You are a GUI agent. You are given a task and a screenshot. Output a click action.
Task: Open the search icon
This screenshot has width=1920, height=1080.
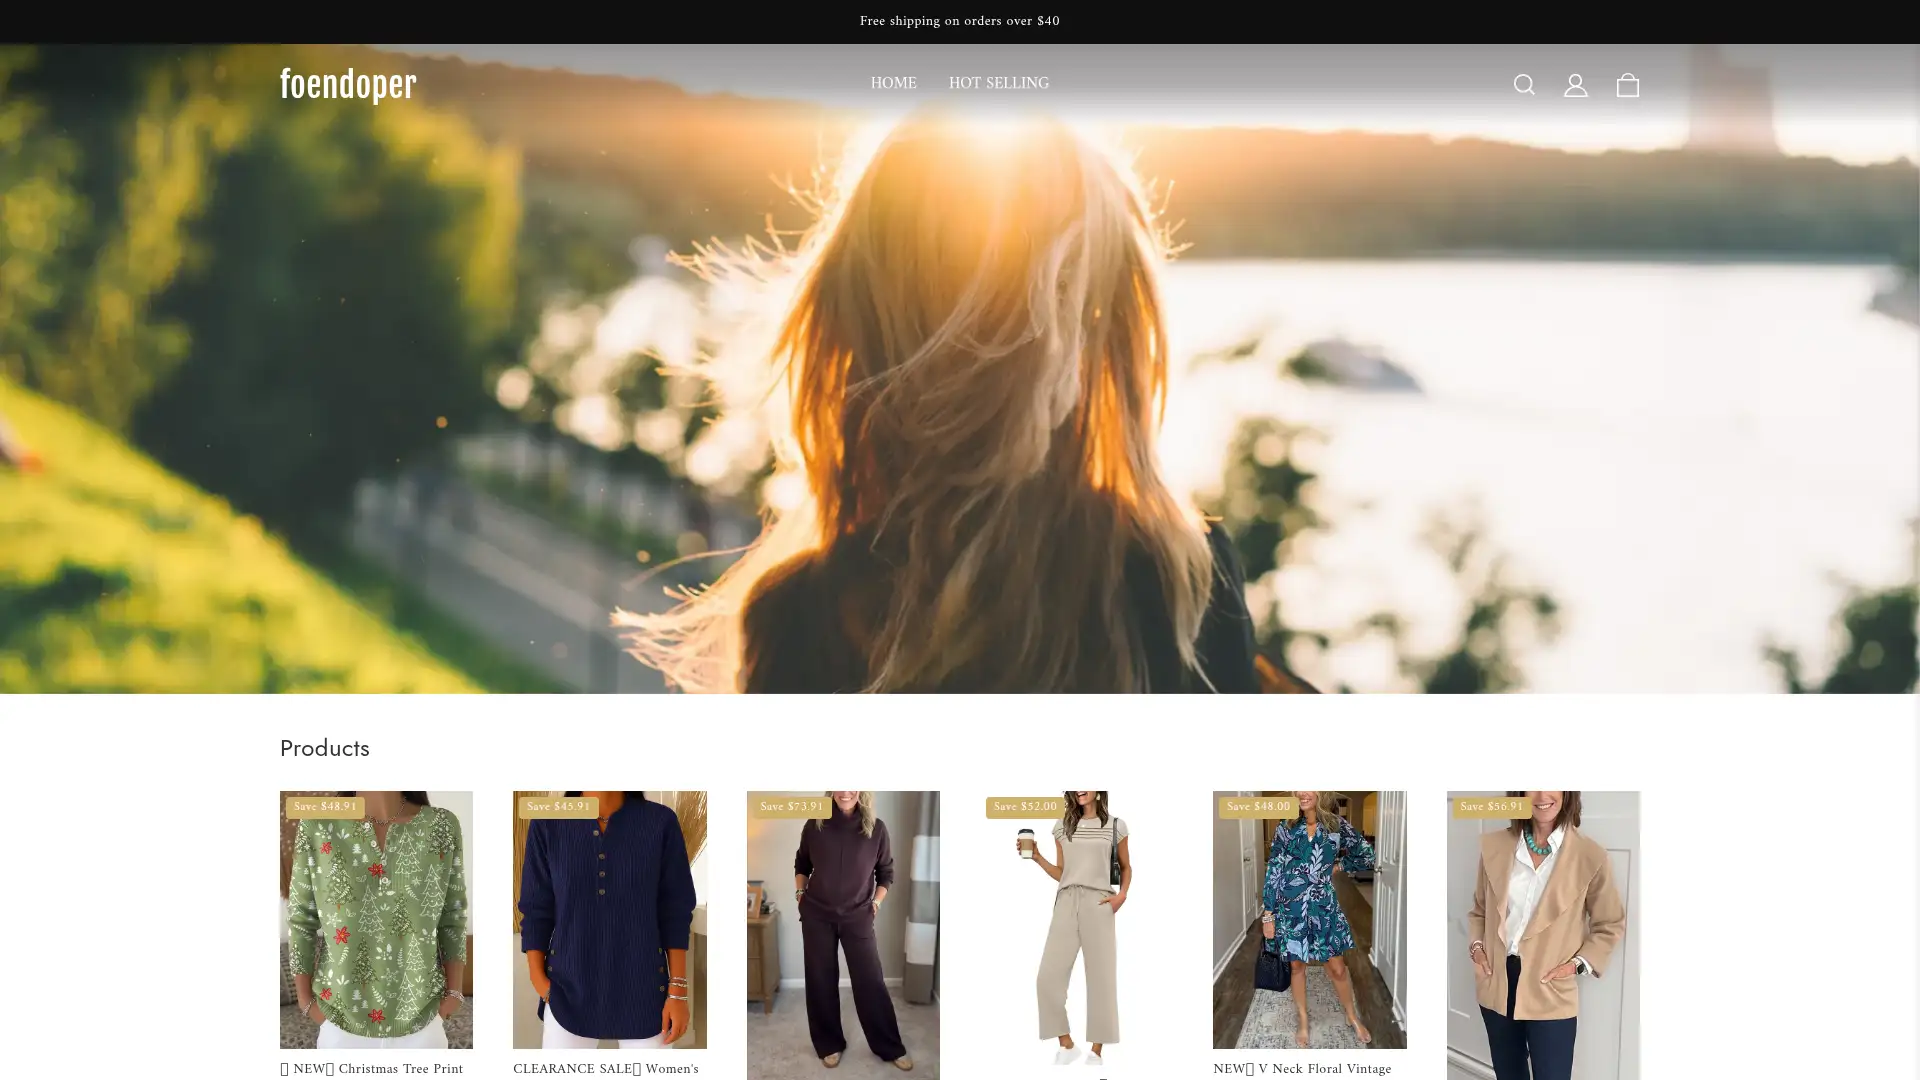1524,84
